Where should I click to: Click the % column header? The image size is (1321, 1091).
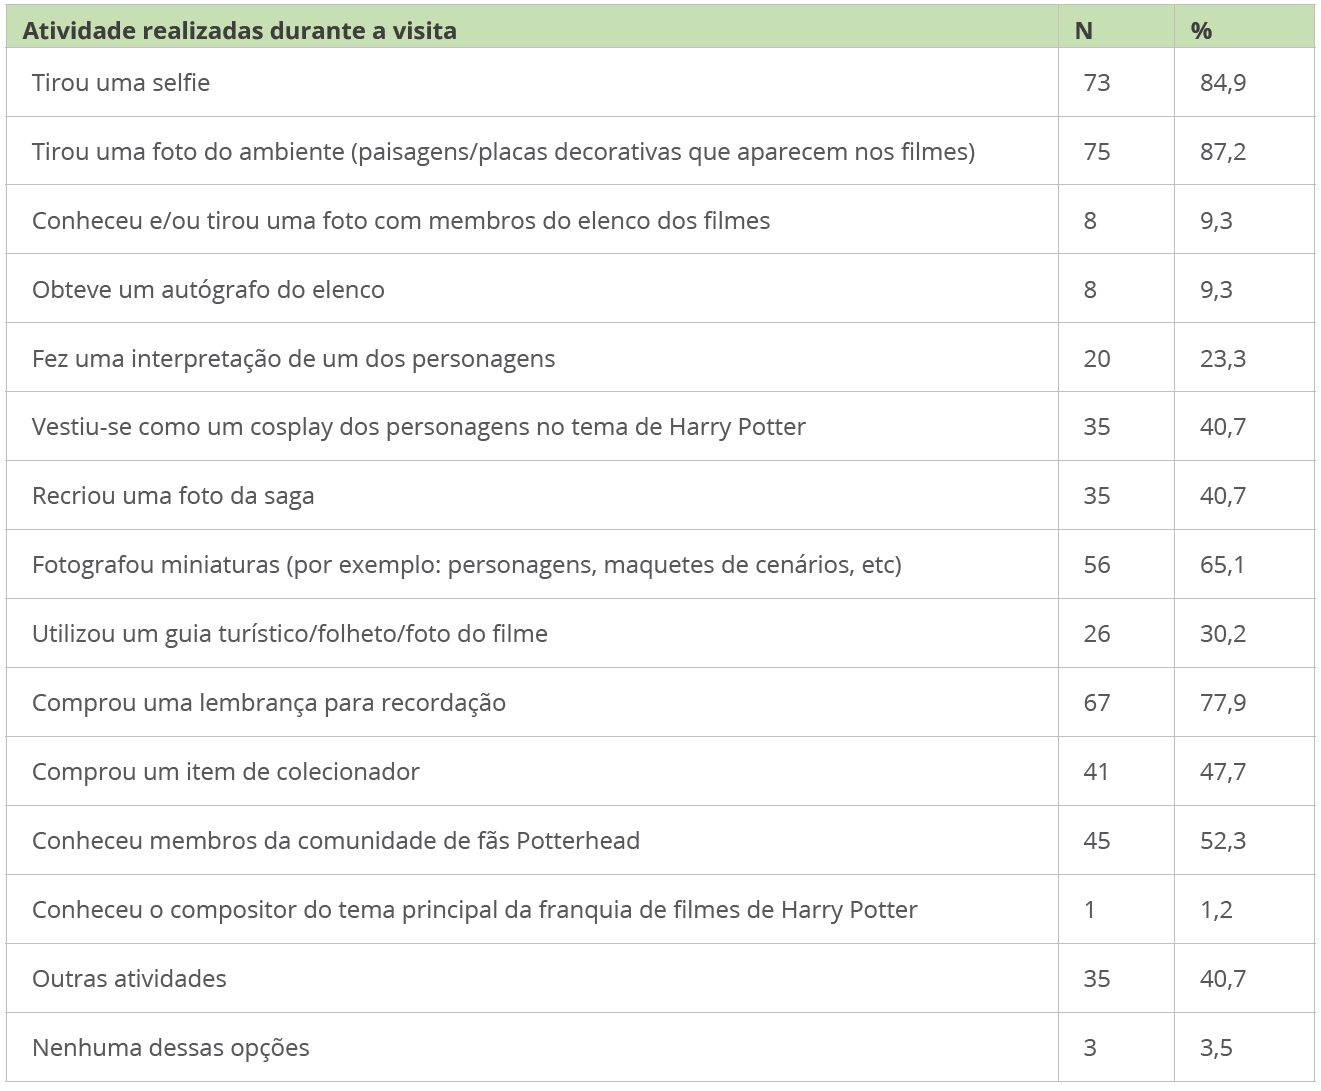pos(1201,31)
